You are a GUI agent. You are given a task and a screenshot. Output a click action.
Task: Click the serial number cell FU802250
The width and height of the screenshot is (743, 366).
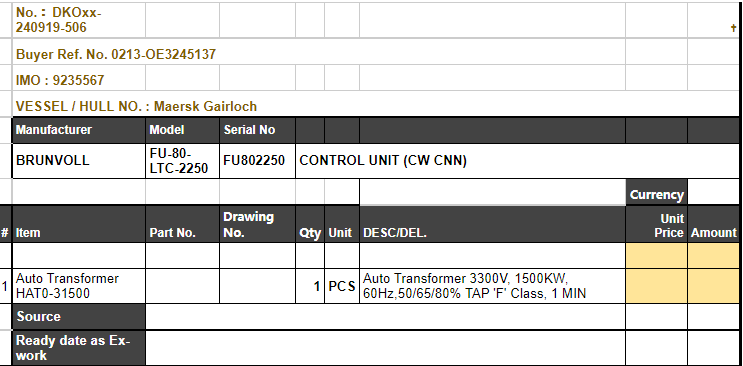click(x=257, y=161)
